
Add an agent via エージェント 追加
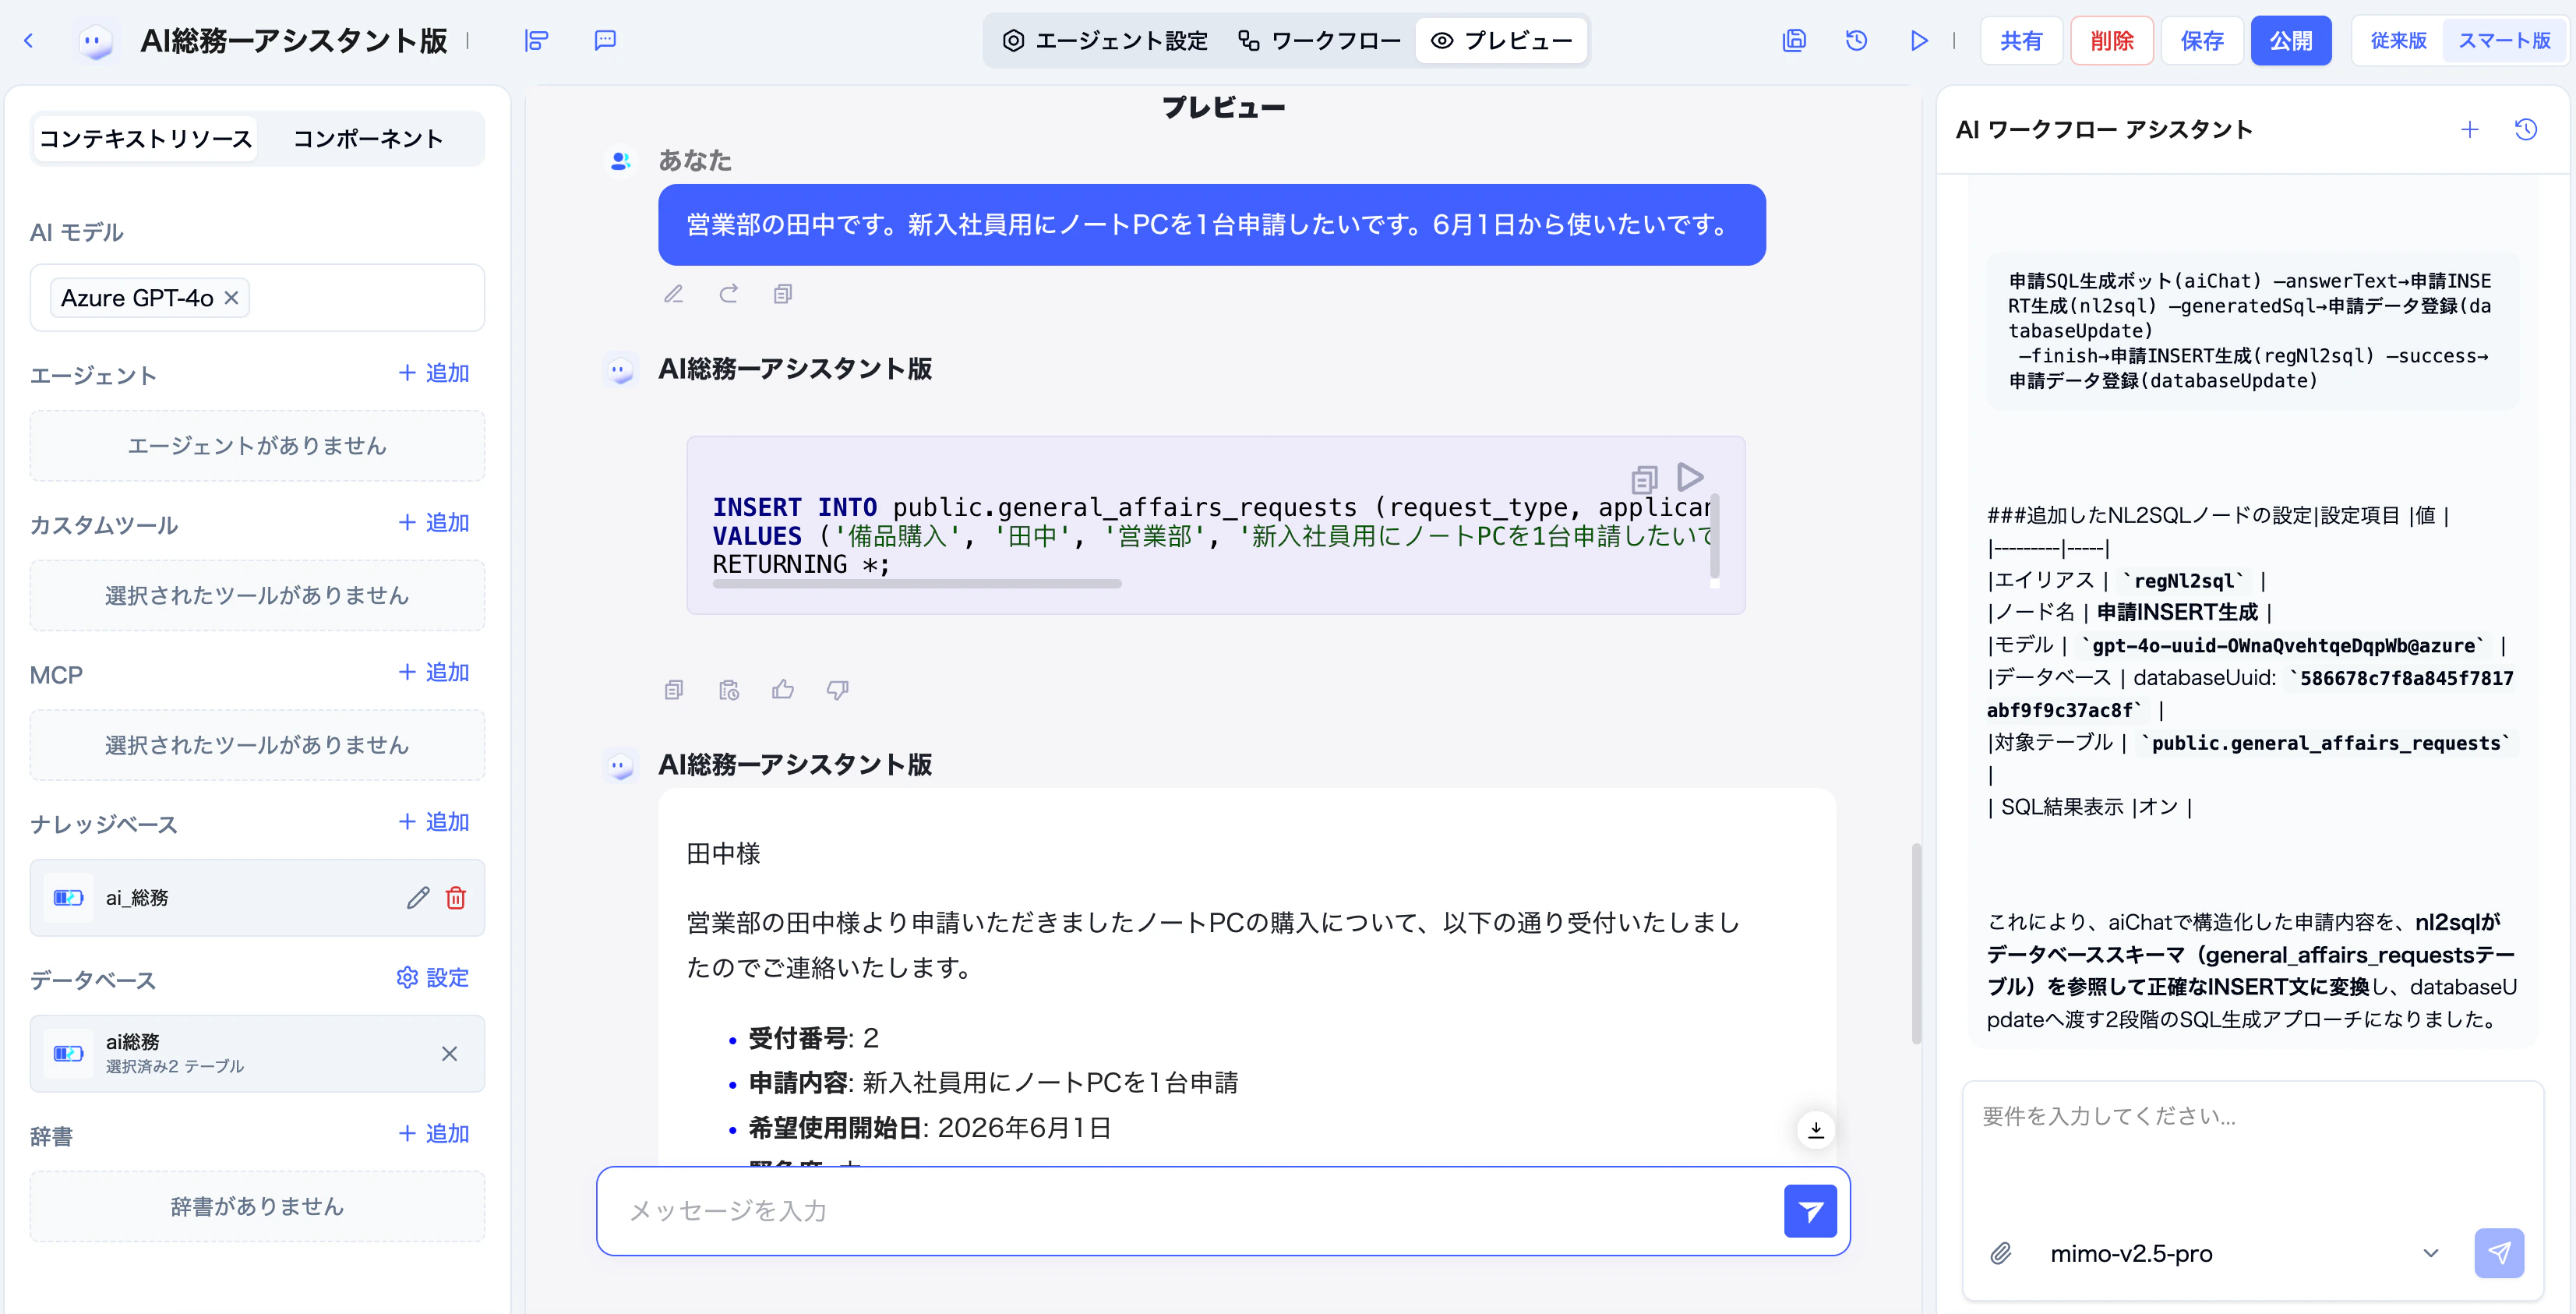[434, 373]
